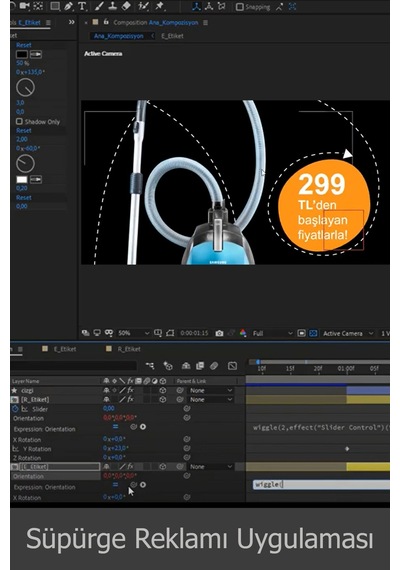Select the Pan Behind anchor point tool

coord(38,5)
